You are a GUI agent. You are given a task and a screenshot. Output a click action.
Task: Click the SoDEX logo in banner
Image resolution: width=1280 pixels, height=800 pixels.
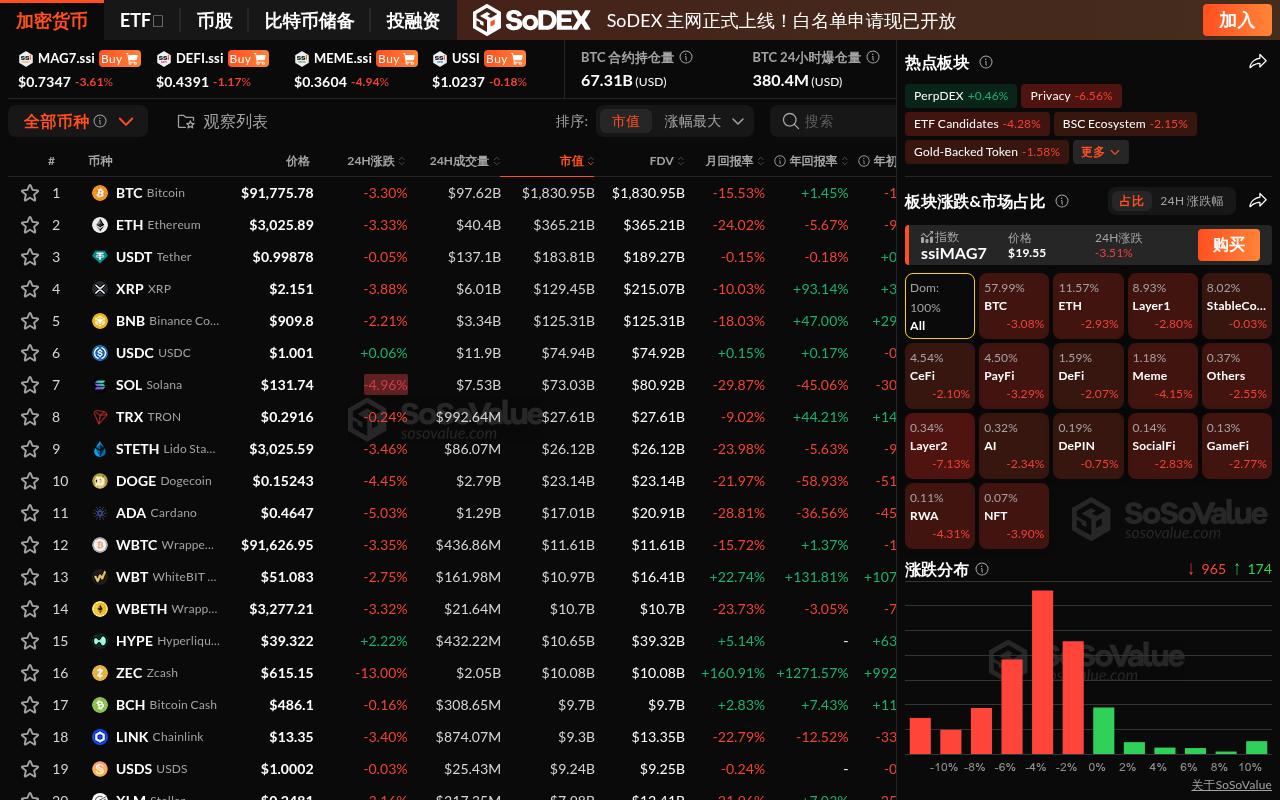pyautogui.click(x=531, y=20)
